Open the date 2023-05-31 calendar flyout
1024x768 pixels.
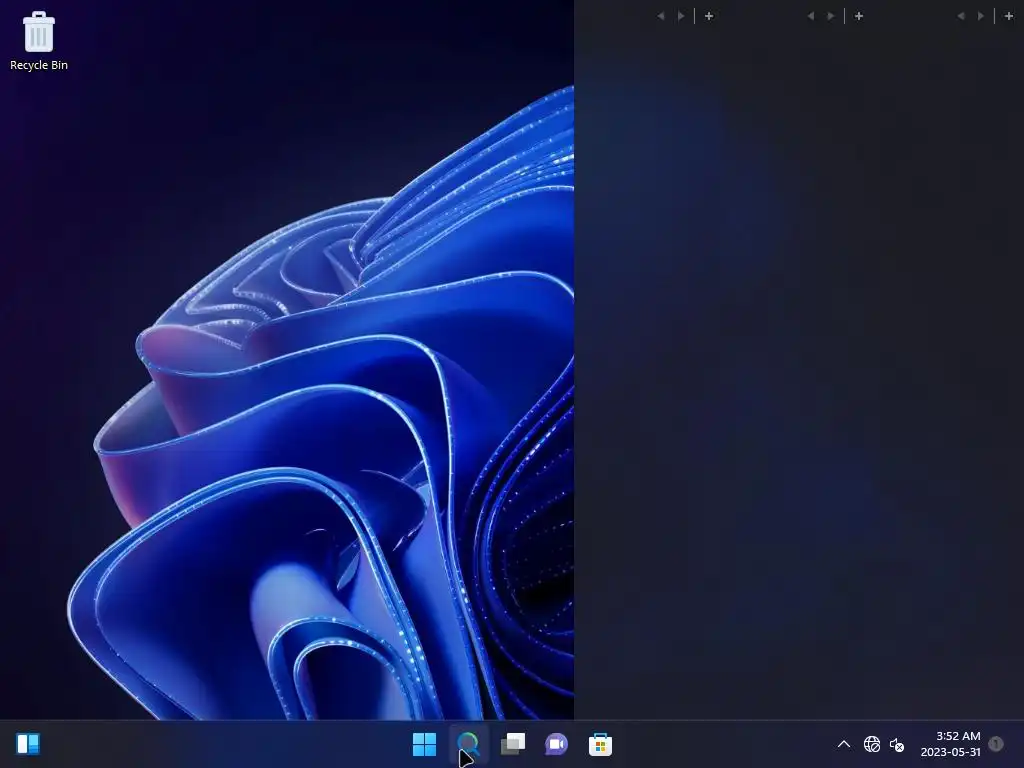point(950,752)
